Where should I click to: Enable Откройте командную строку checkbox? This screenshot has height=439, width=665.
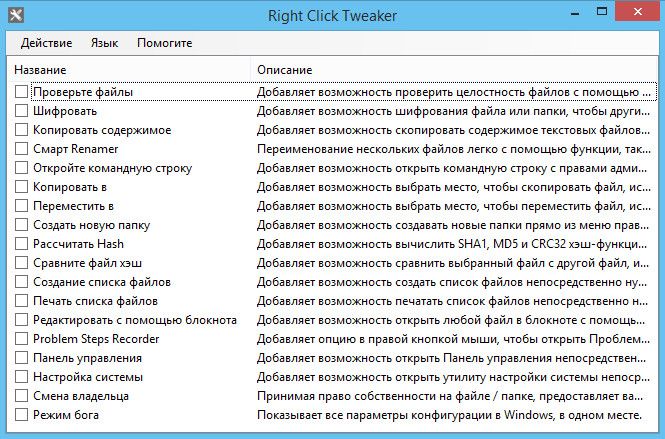pos(23,168)
